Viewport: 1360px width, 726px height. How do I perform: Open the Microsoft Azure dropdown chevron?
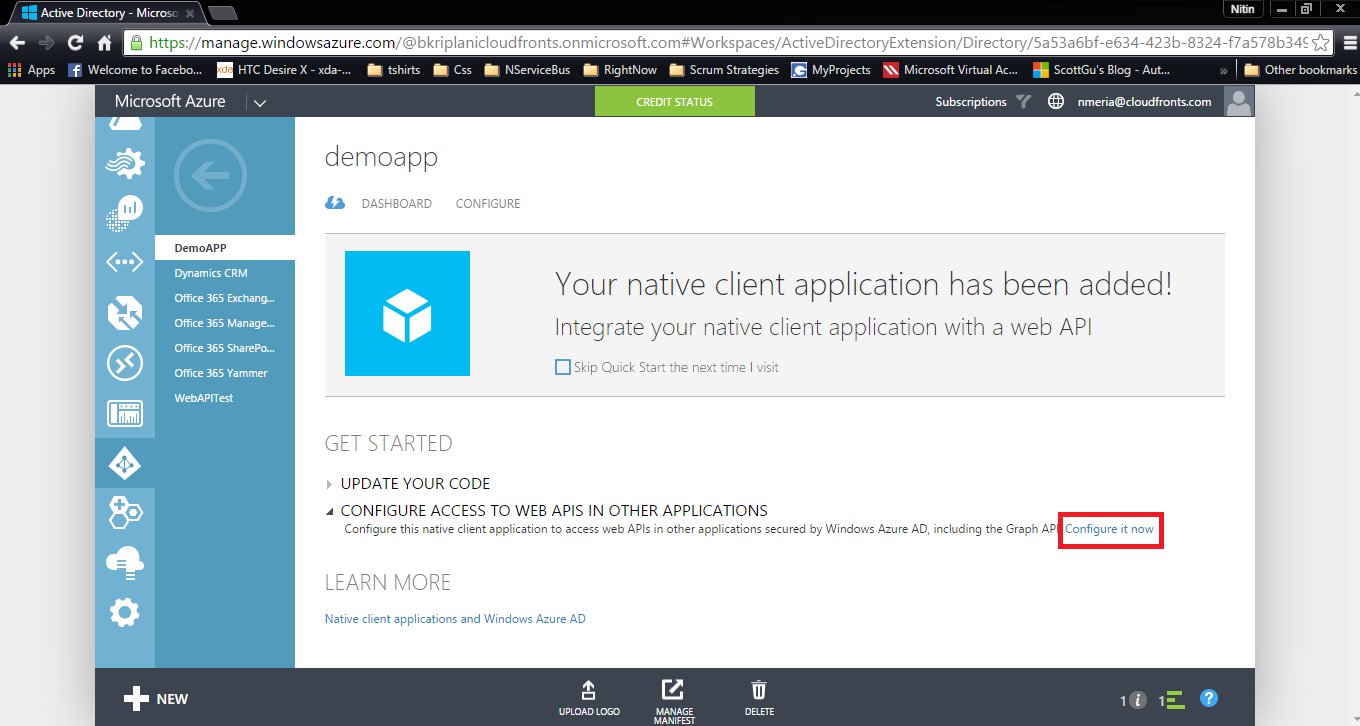click(x=259, y=102)
